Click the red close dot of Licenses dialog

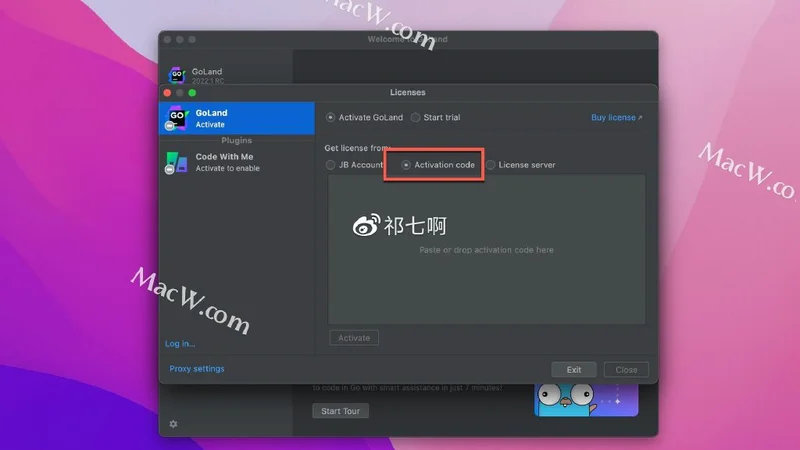(167, 93)
